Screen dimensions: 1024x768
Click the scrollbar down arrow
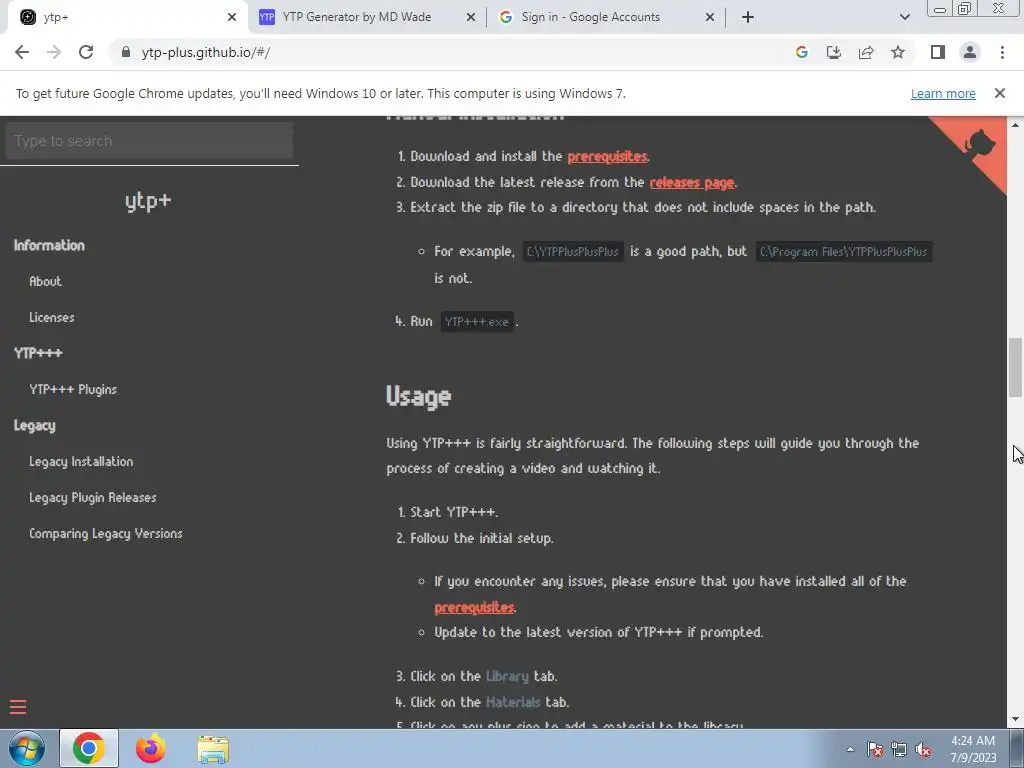coord(1015,720)
